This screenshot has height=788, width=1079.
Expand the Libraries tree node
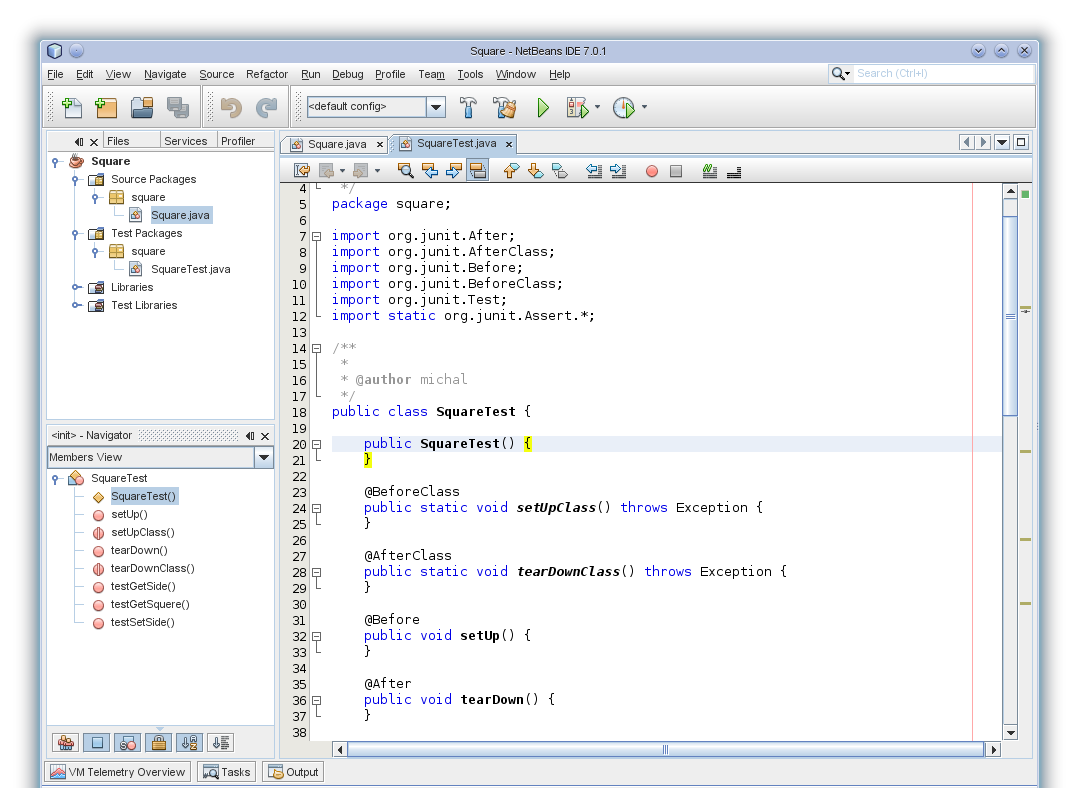[x=76, y=288]
